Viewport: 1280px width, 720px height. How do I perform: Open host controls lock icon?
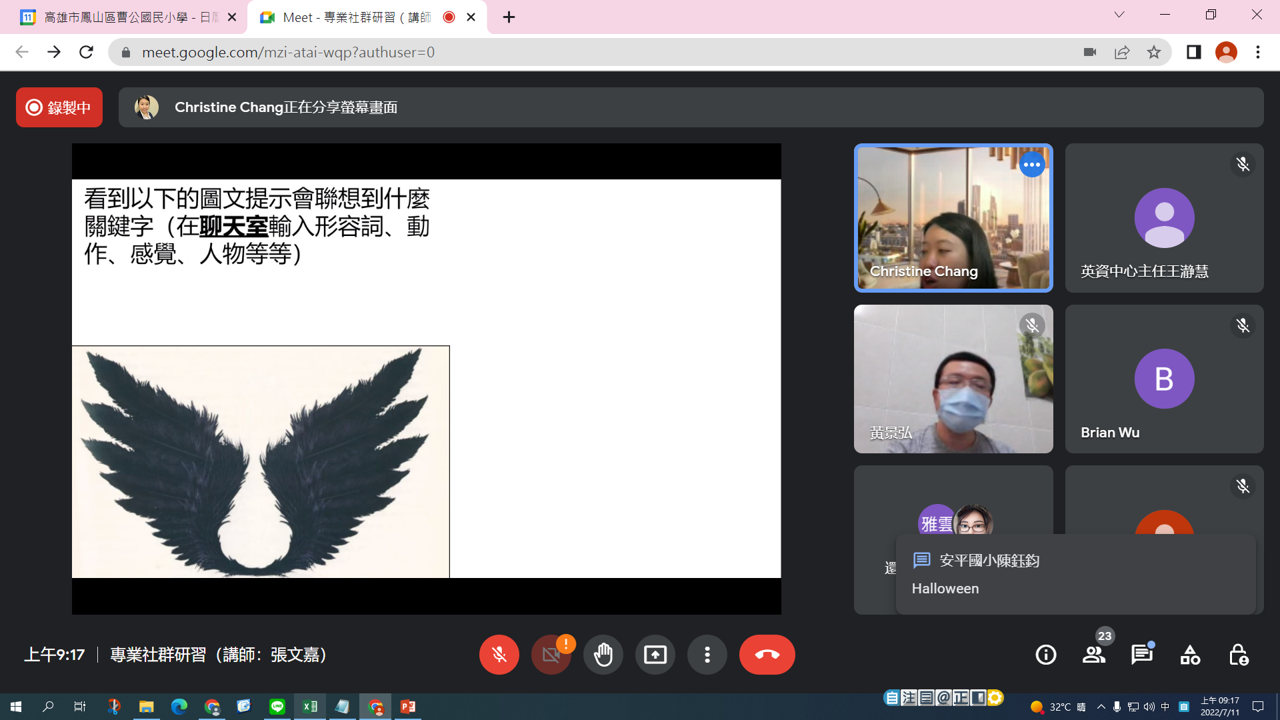(1238, 655)
